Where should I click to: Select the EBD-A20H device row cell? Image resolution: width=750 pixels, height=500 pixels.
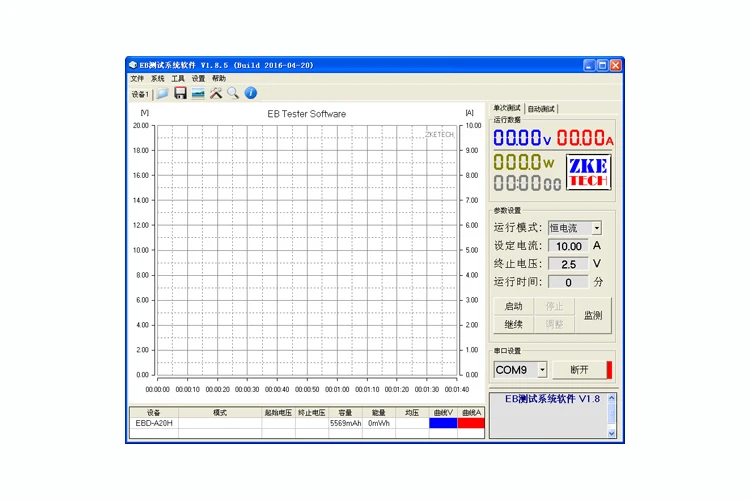pyautogui.click(x=154, y=423)
